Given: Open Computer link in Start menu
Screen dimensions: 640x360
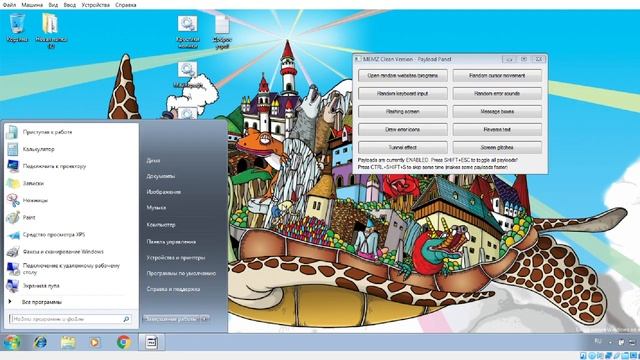Looking at the screenshot, I should [x=161, y=225].
